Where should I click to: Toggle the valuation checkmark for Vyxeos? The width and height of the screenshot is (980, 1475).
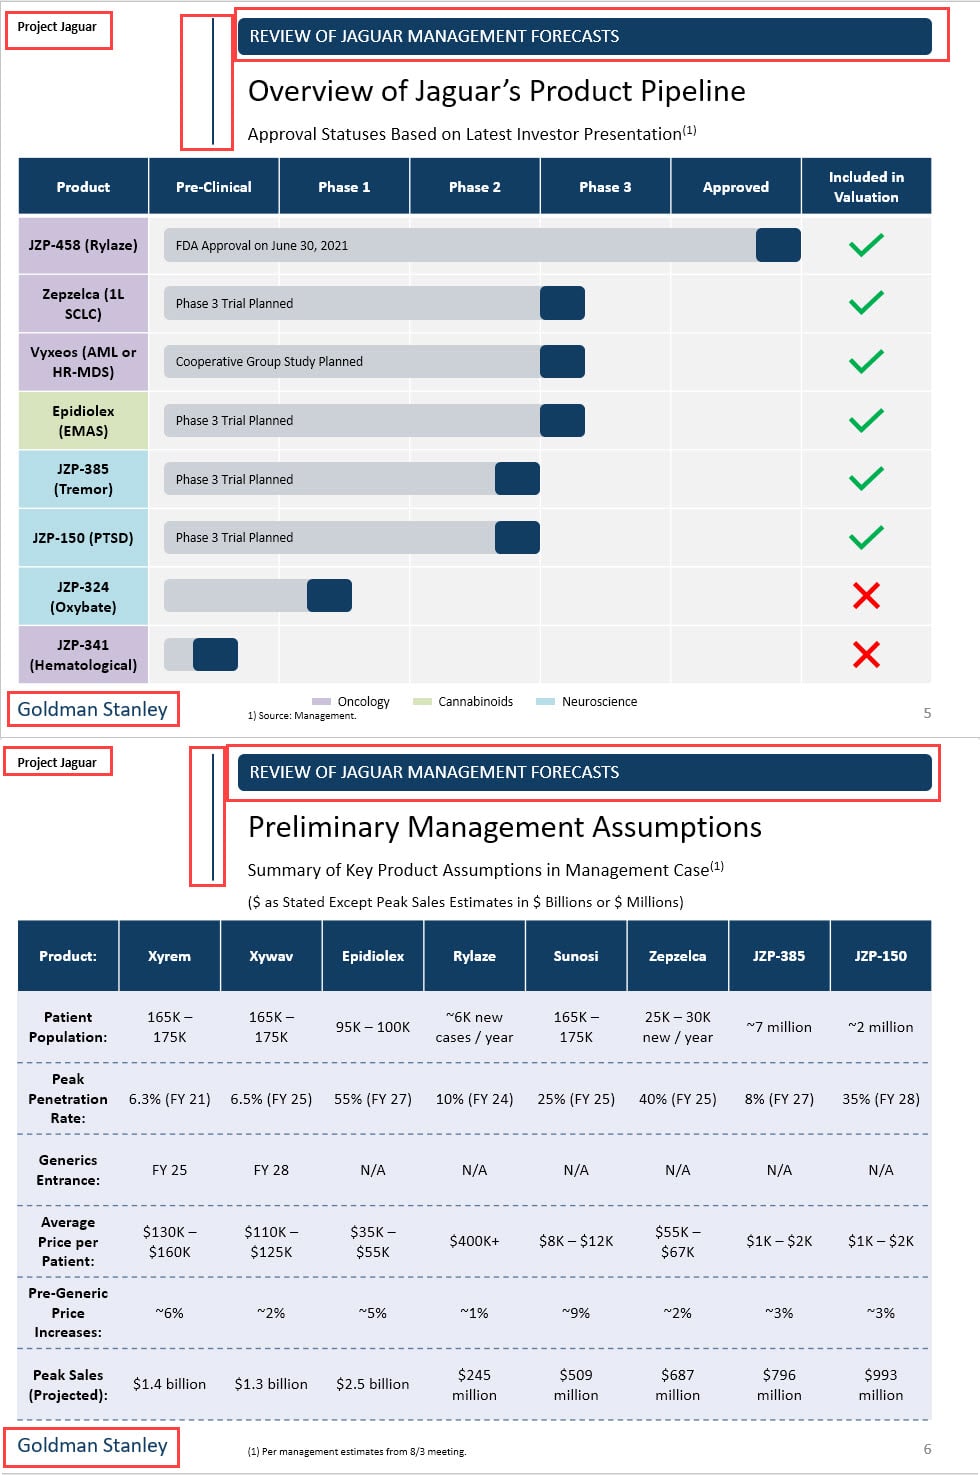click(864, 360)
